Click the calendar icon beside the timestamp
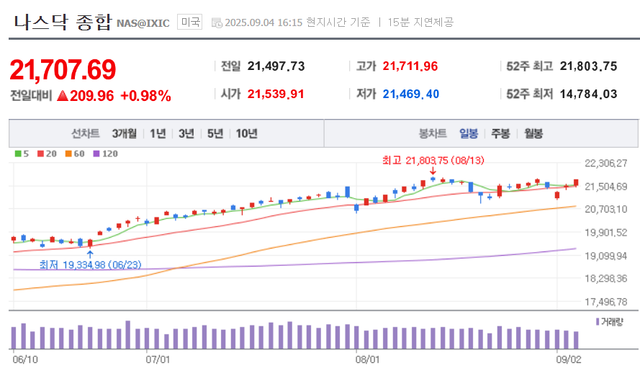This screenshot has width=640, height=379. click(217, 23)
